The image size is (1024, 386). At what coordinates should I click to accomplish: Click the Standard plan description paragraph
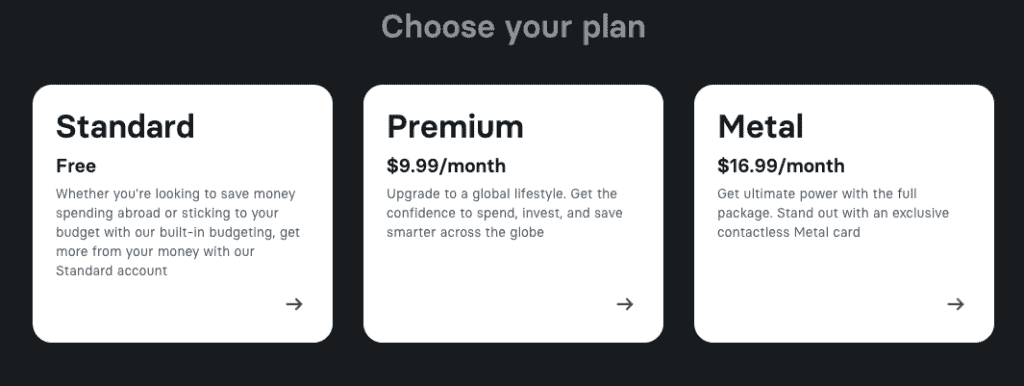[x=178, y=232]
